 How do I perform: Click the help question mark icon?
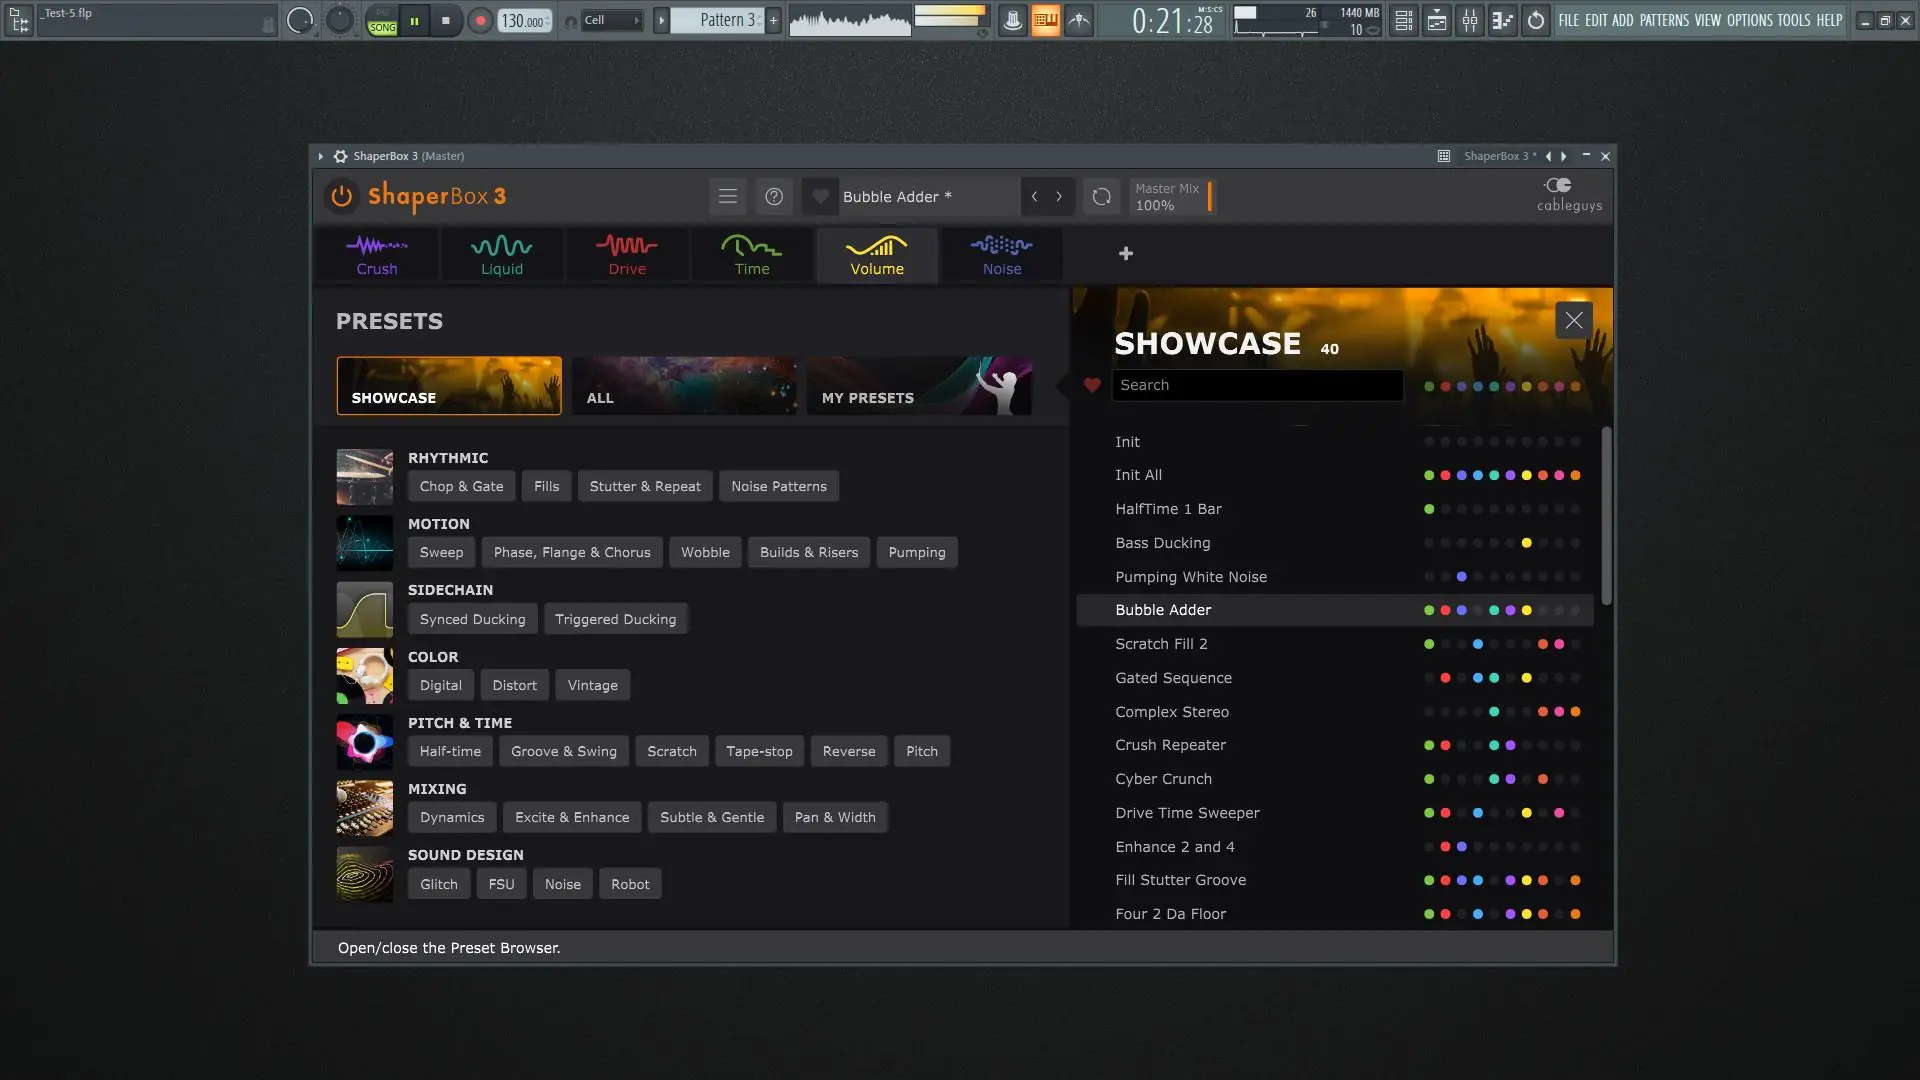point(774,197)
